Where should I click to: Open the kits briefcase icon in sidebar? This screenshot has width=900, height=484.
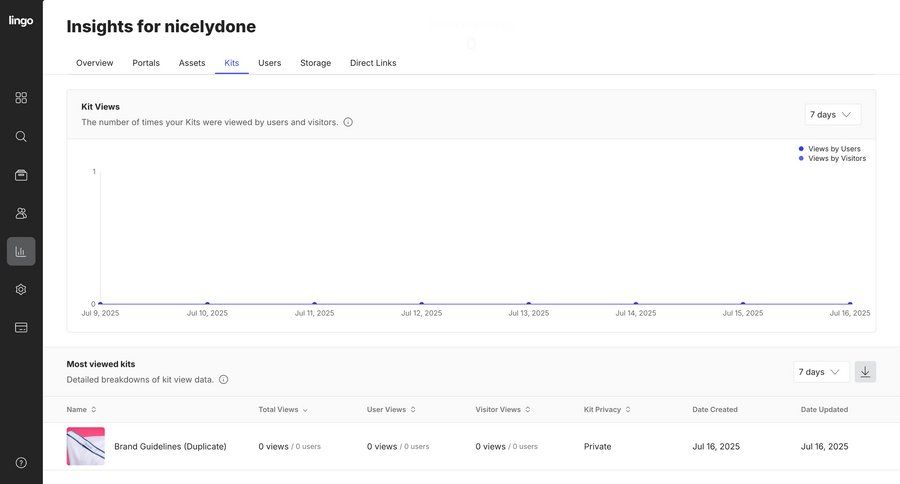point(21,175)
